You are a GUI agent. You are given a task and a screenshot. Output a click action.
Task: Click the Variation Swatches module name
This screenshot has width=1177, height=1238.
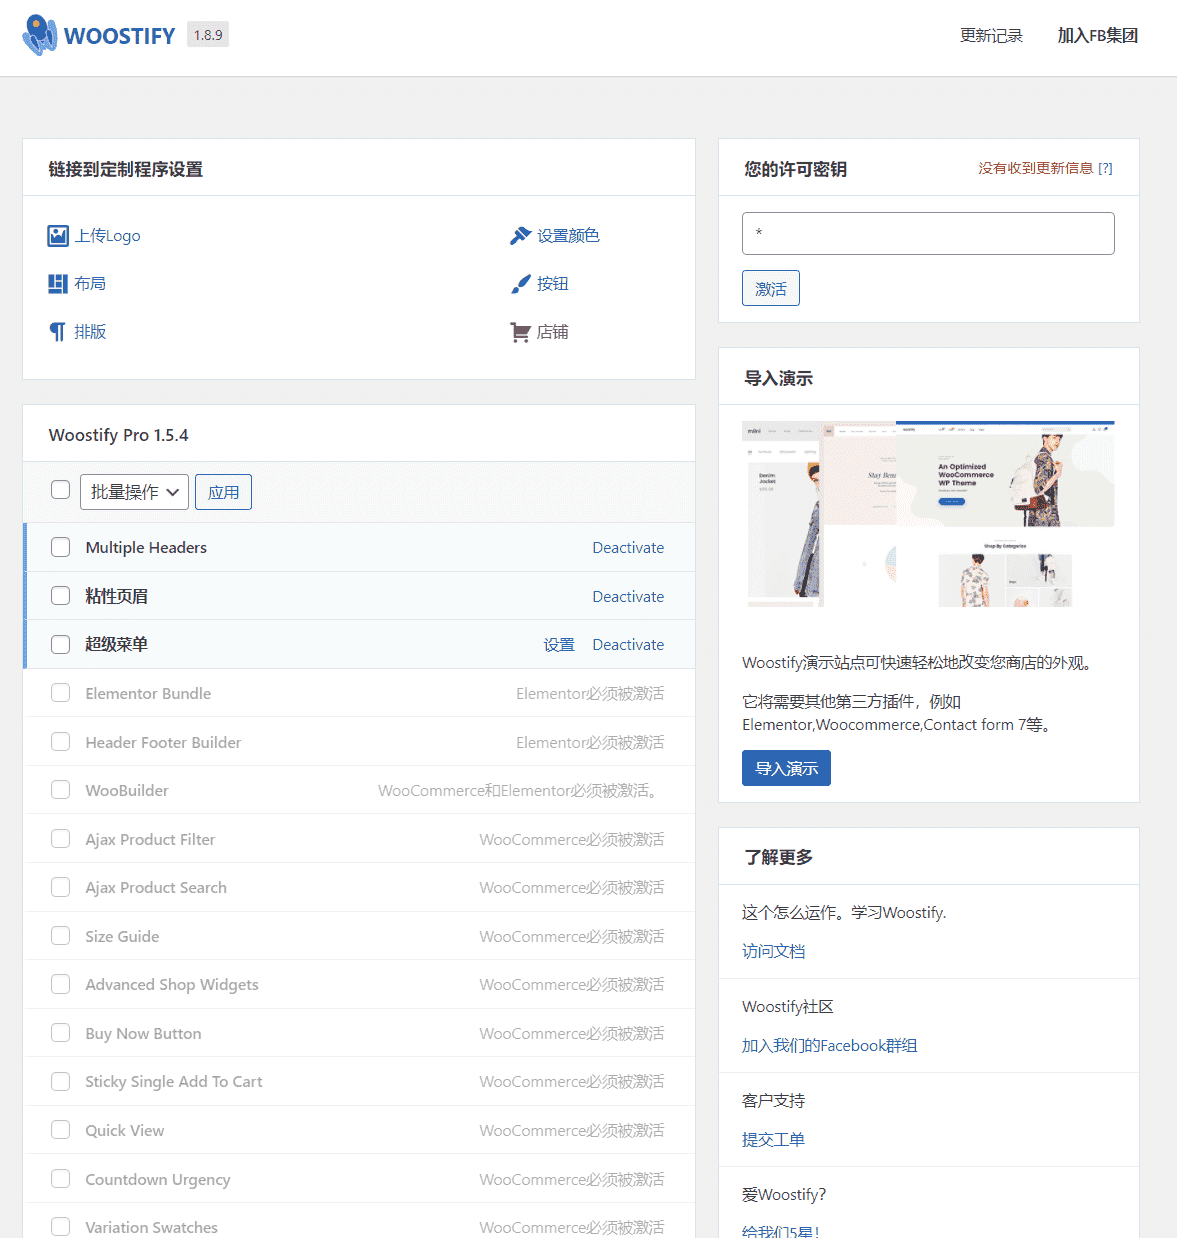151,1227
